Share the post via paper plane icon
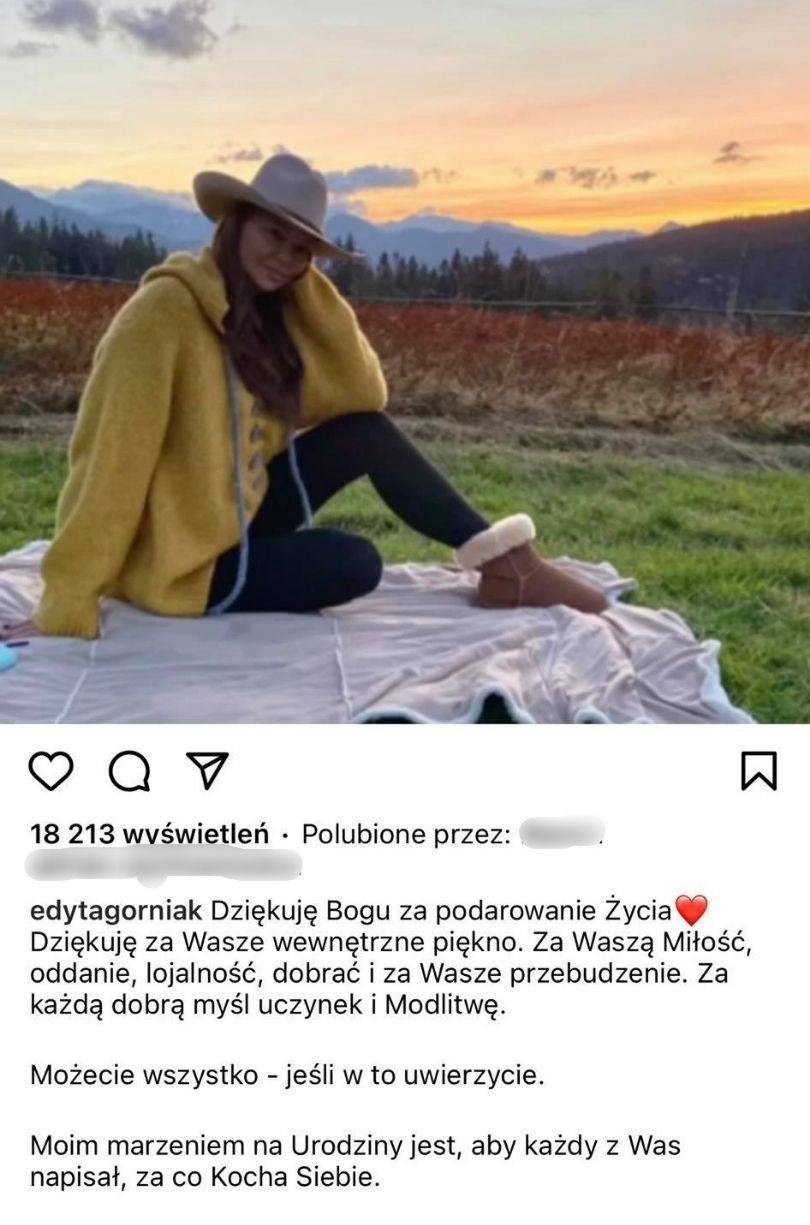The height and width of the screenshot is (1225, 810). tap(209, 770)
